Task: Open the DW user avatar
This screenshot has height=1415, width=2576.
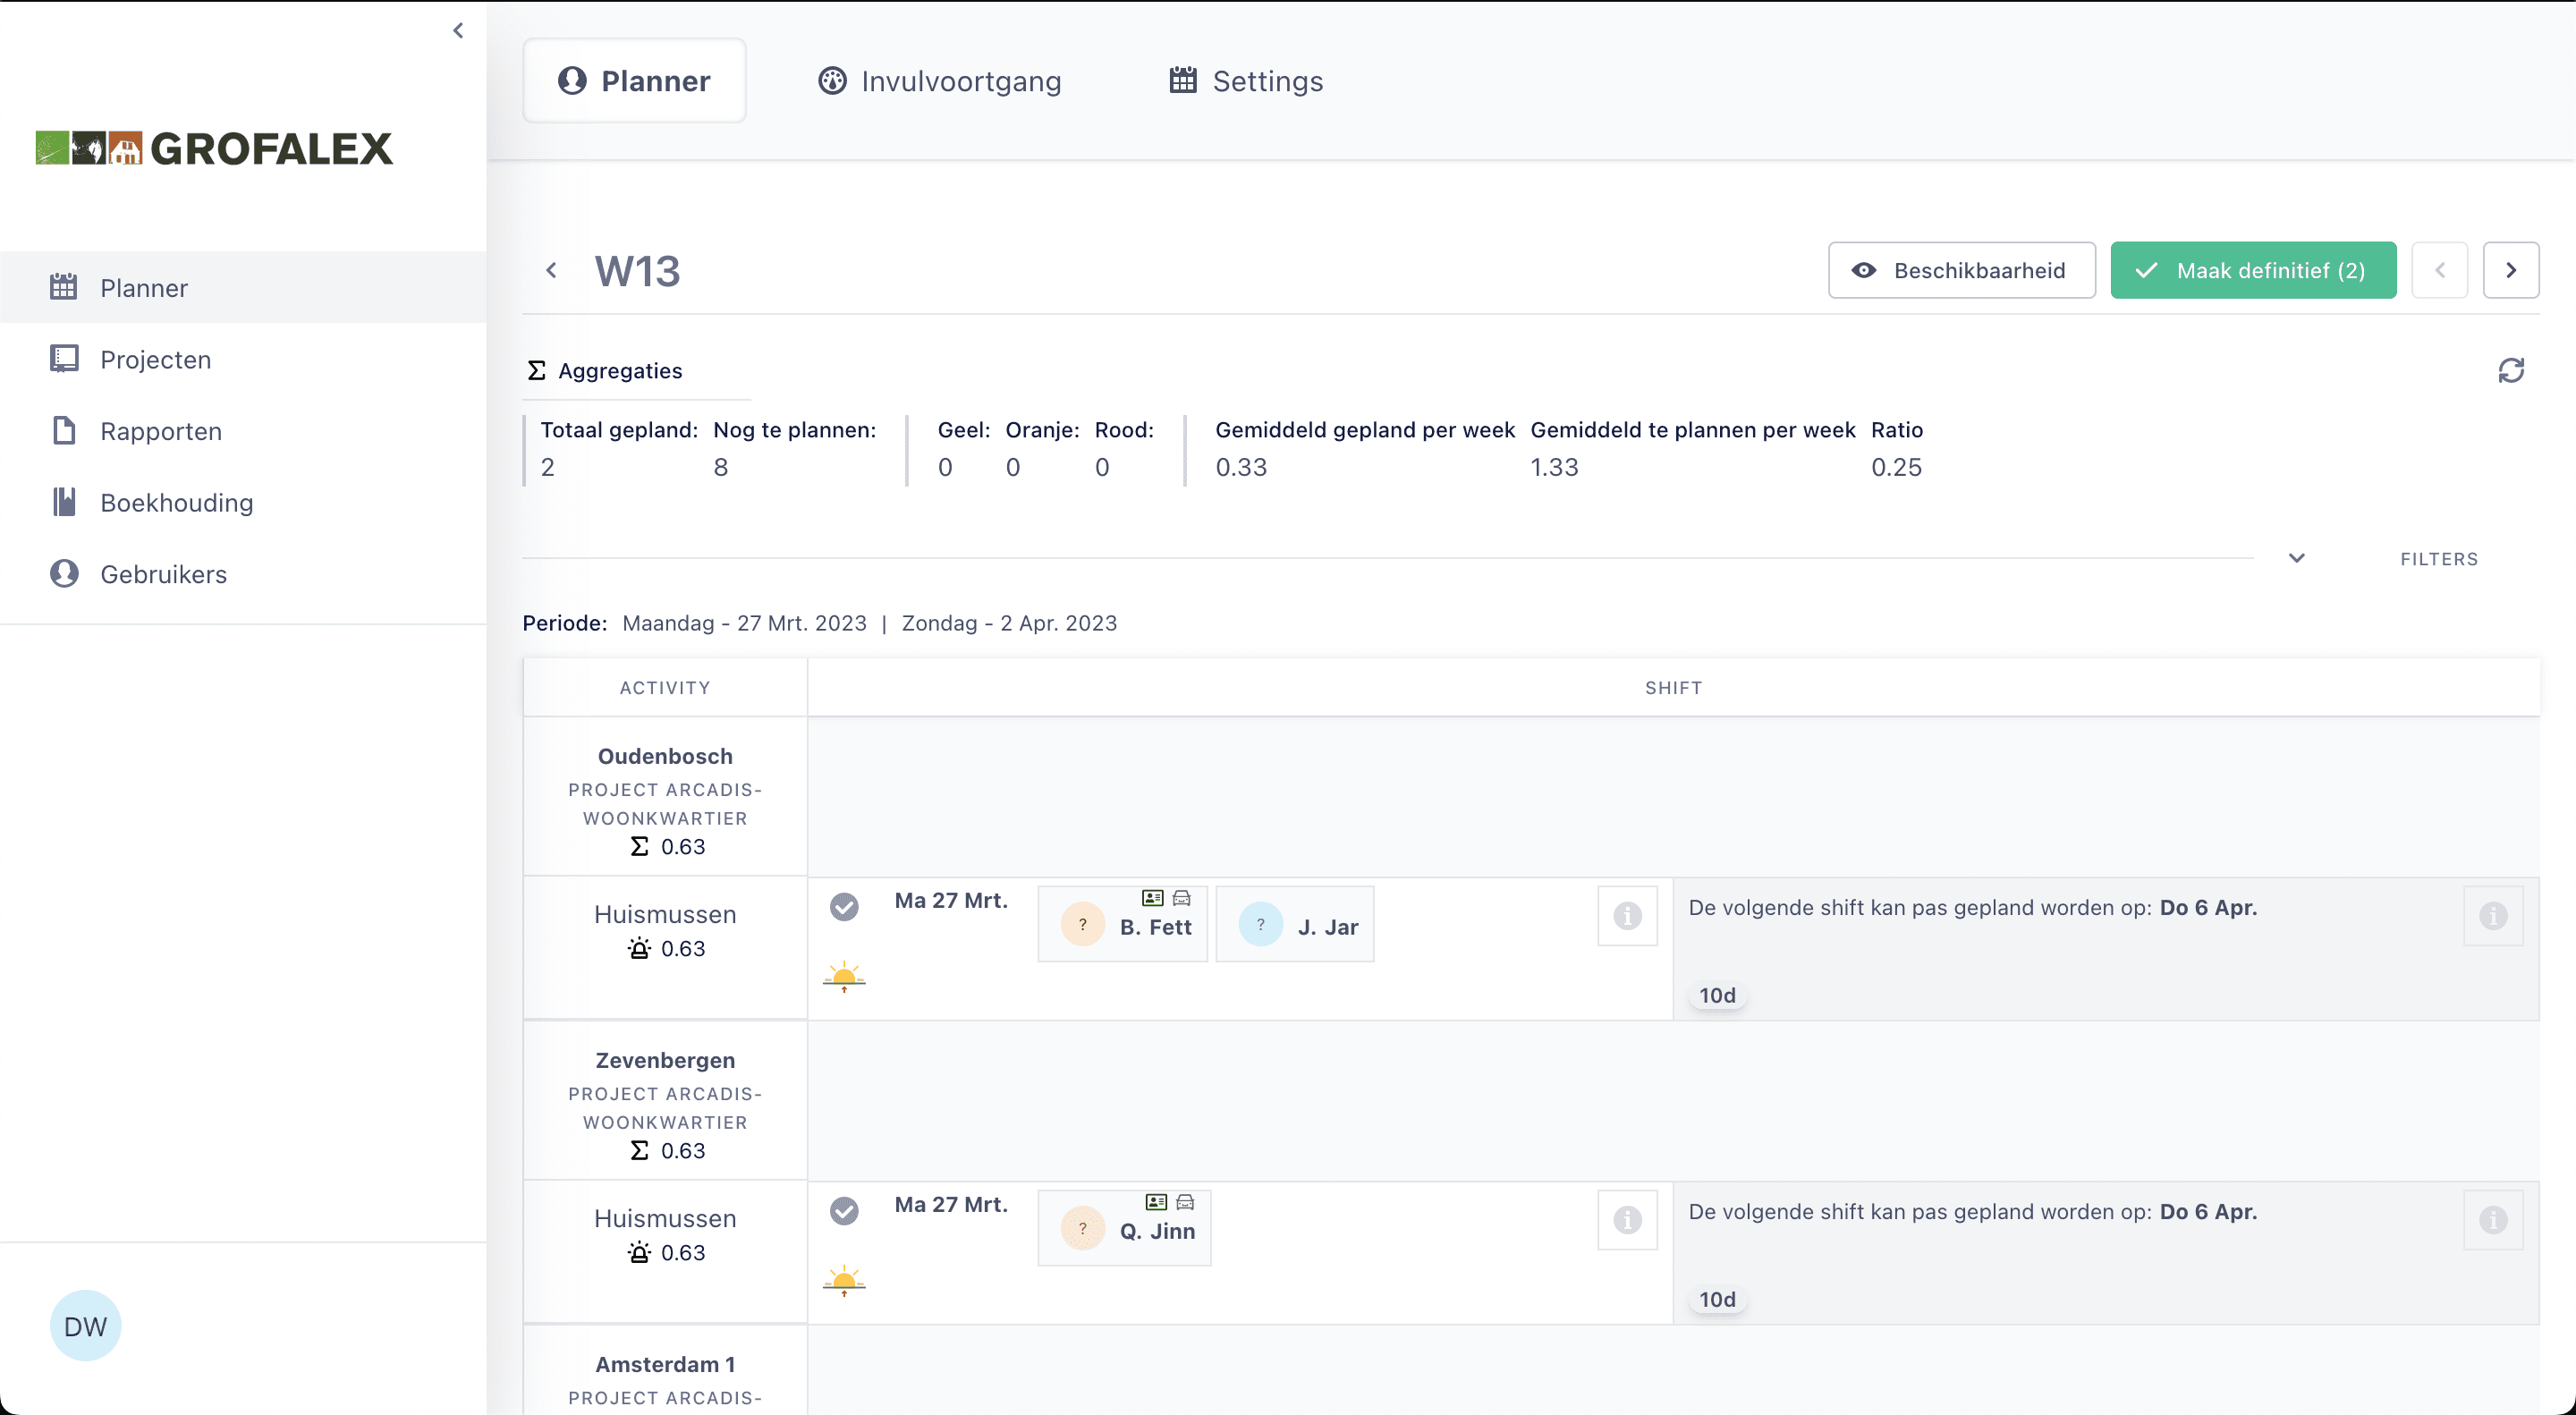Action: pyautogui.click(x=85, y=1326)
